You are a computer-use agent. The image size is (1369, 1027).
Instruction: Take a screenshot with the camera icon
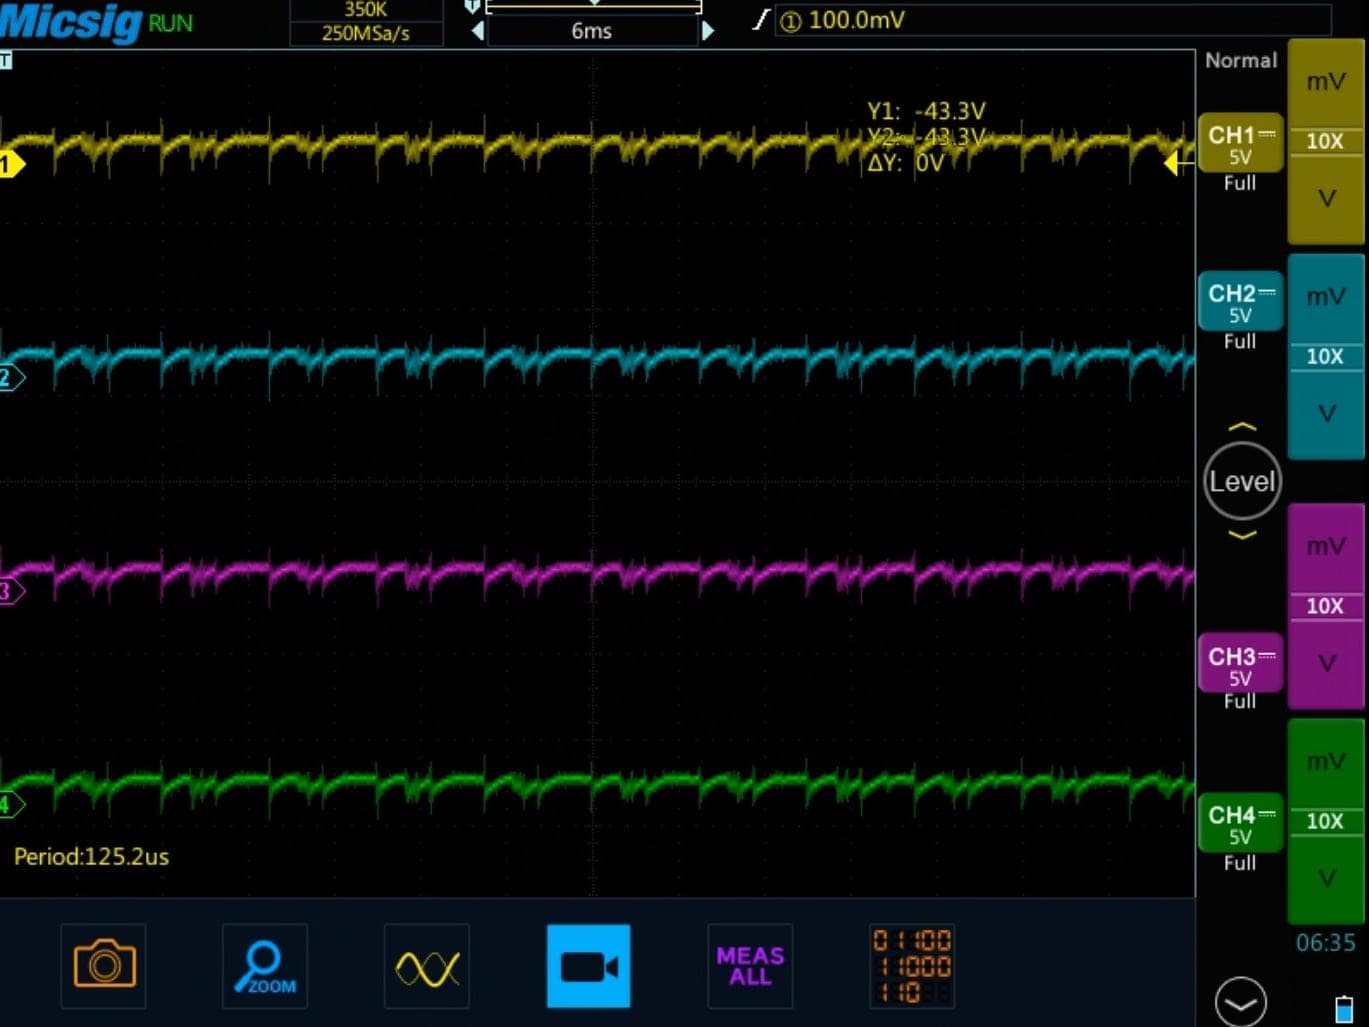104,965
